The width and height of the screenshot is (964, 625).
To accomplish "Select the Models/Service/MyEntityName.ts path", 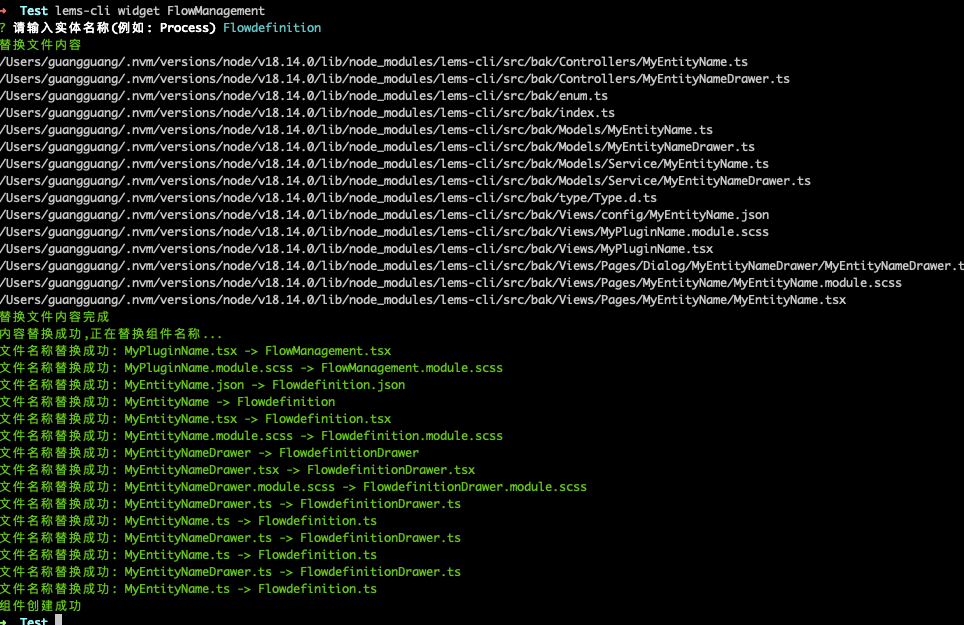I will 384,164.
